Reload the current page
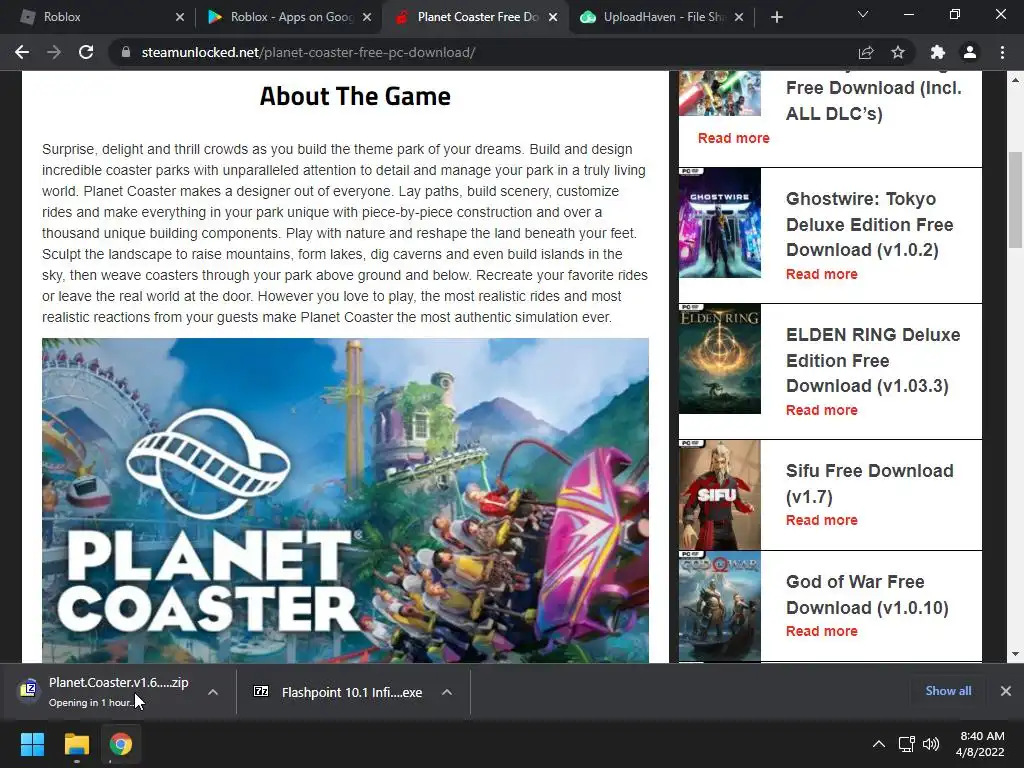1024x768 pixels. click(86, 52)
